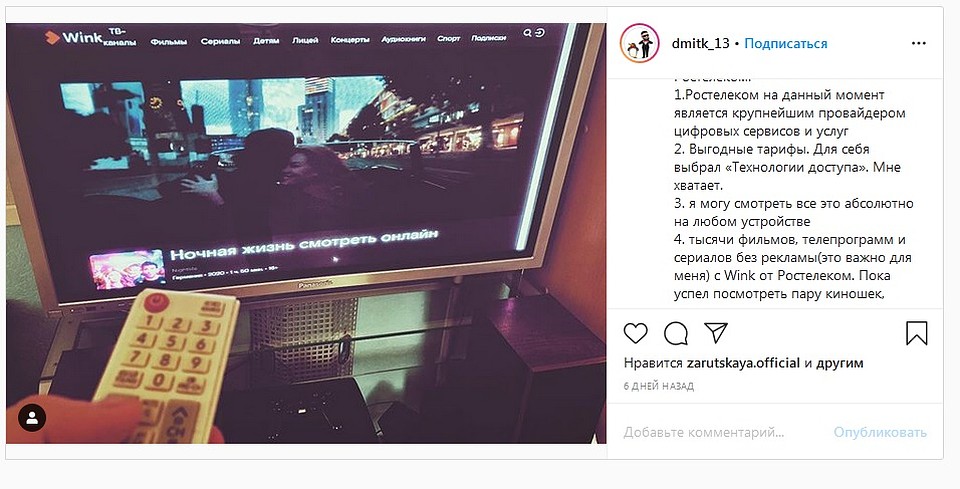View others who liked via другим
The height and width of the screenshot is (489, 960).
(839, 363)
